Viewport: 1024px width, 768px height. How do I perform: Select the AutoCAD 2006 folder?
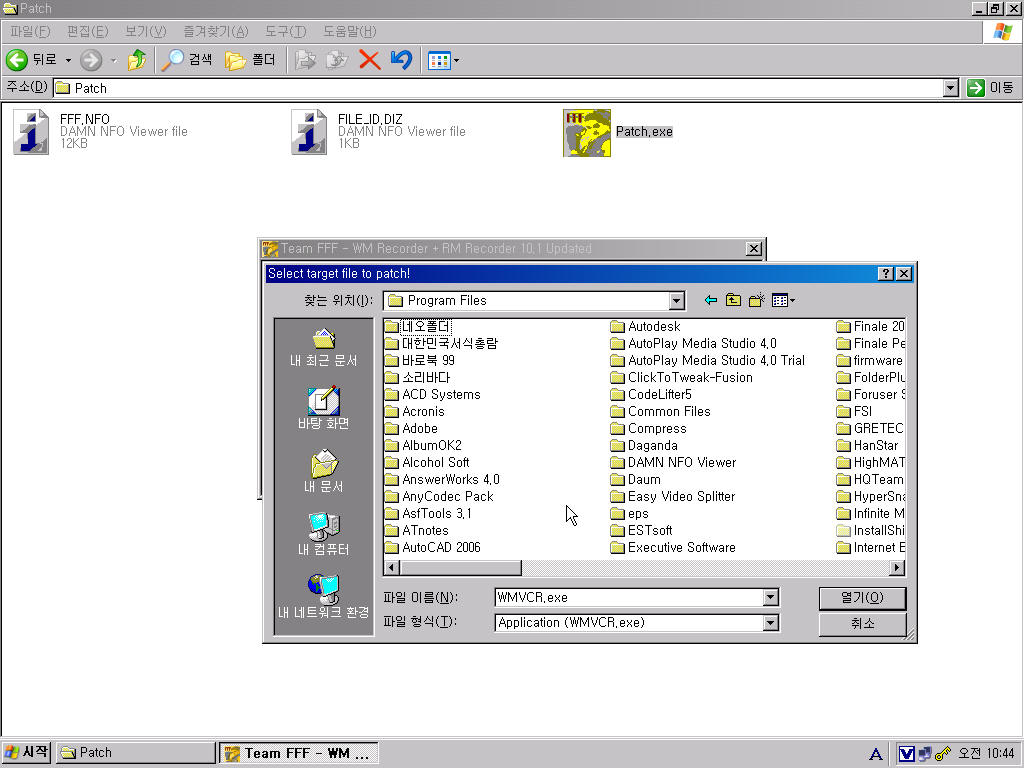432,547
